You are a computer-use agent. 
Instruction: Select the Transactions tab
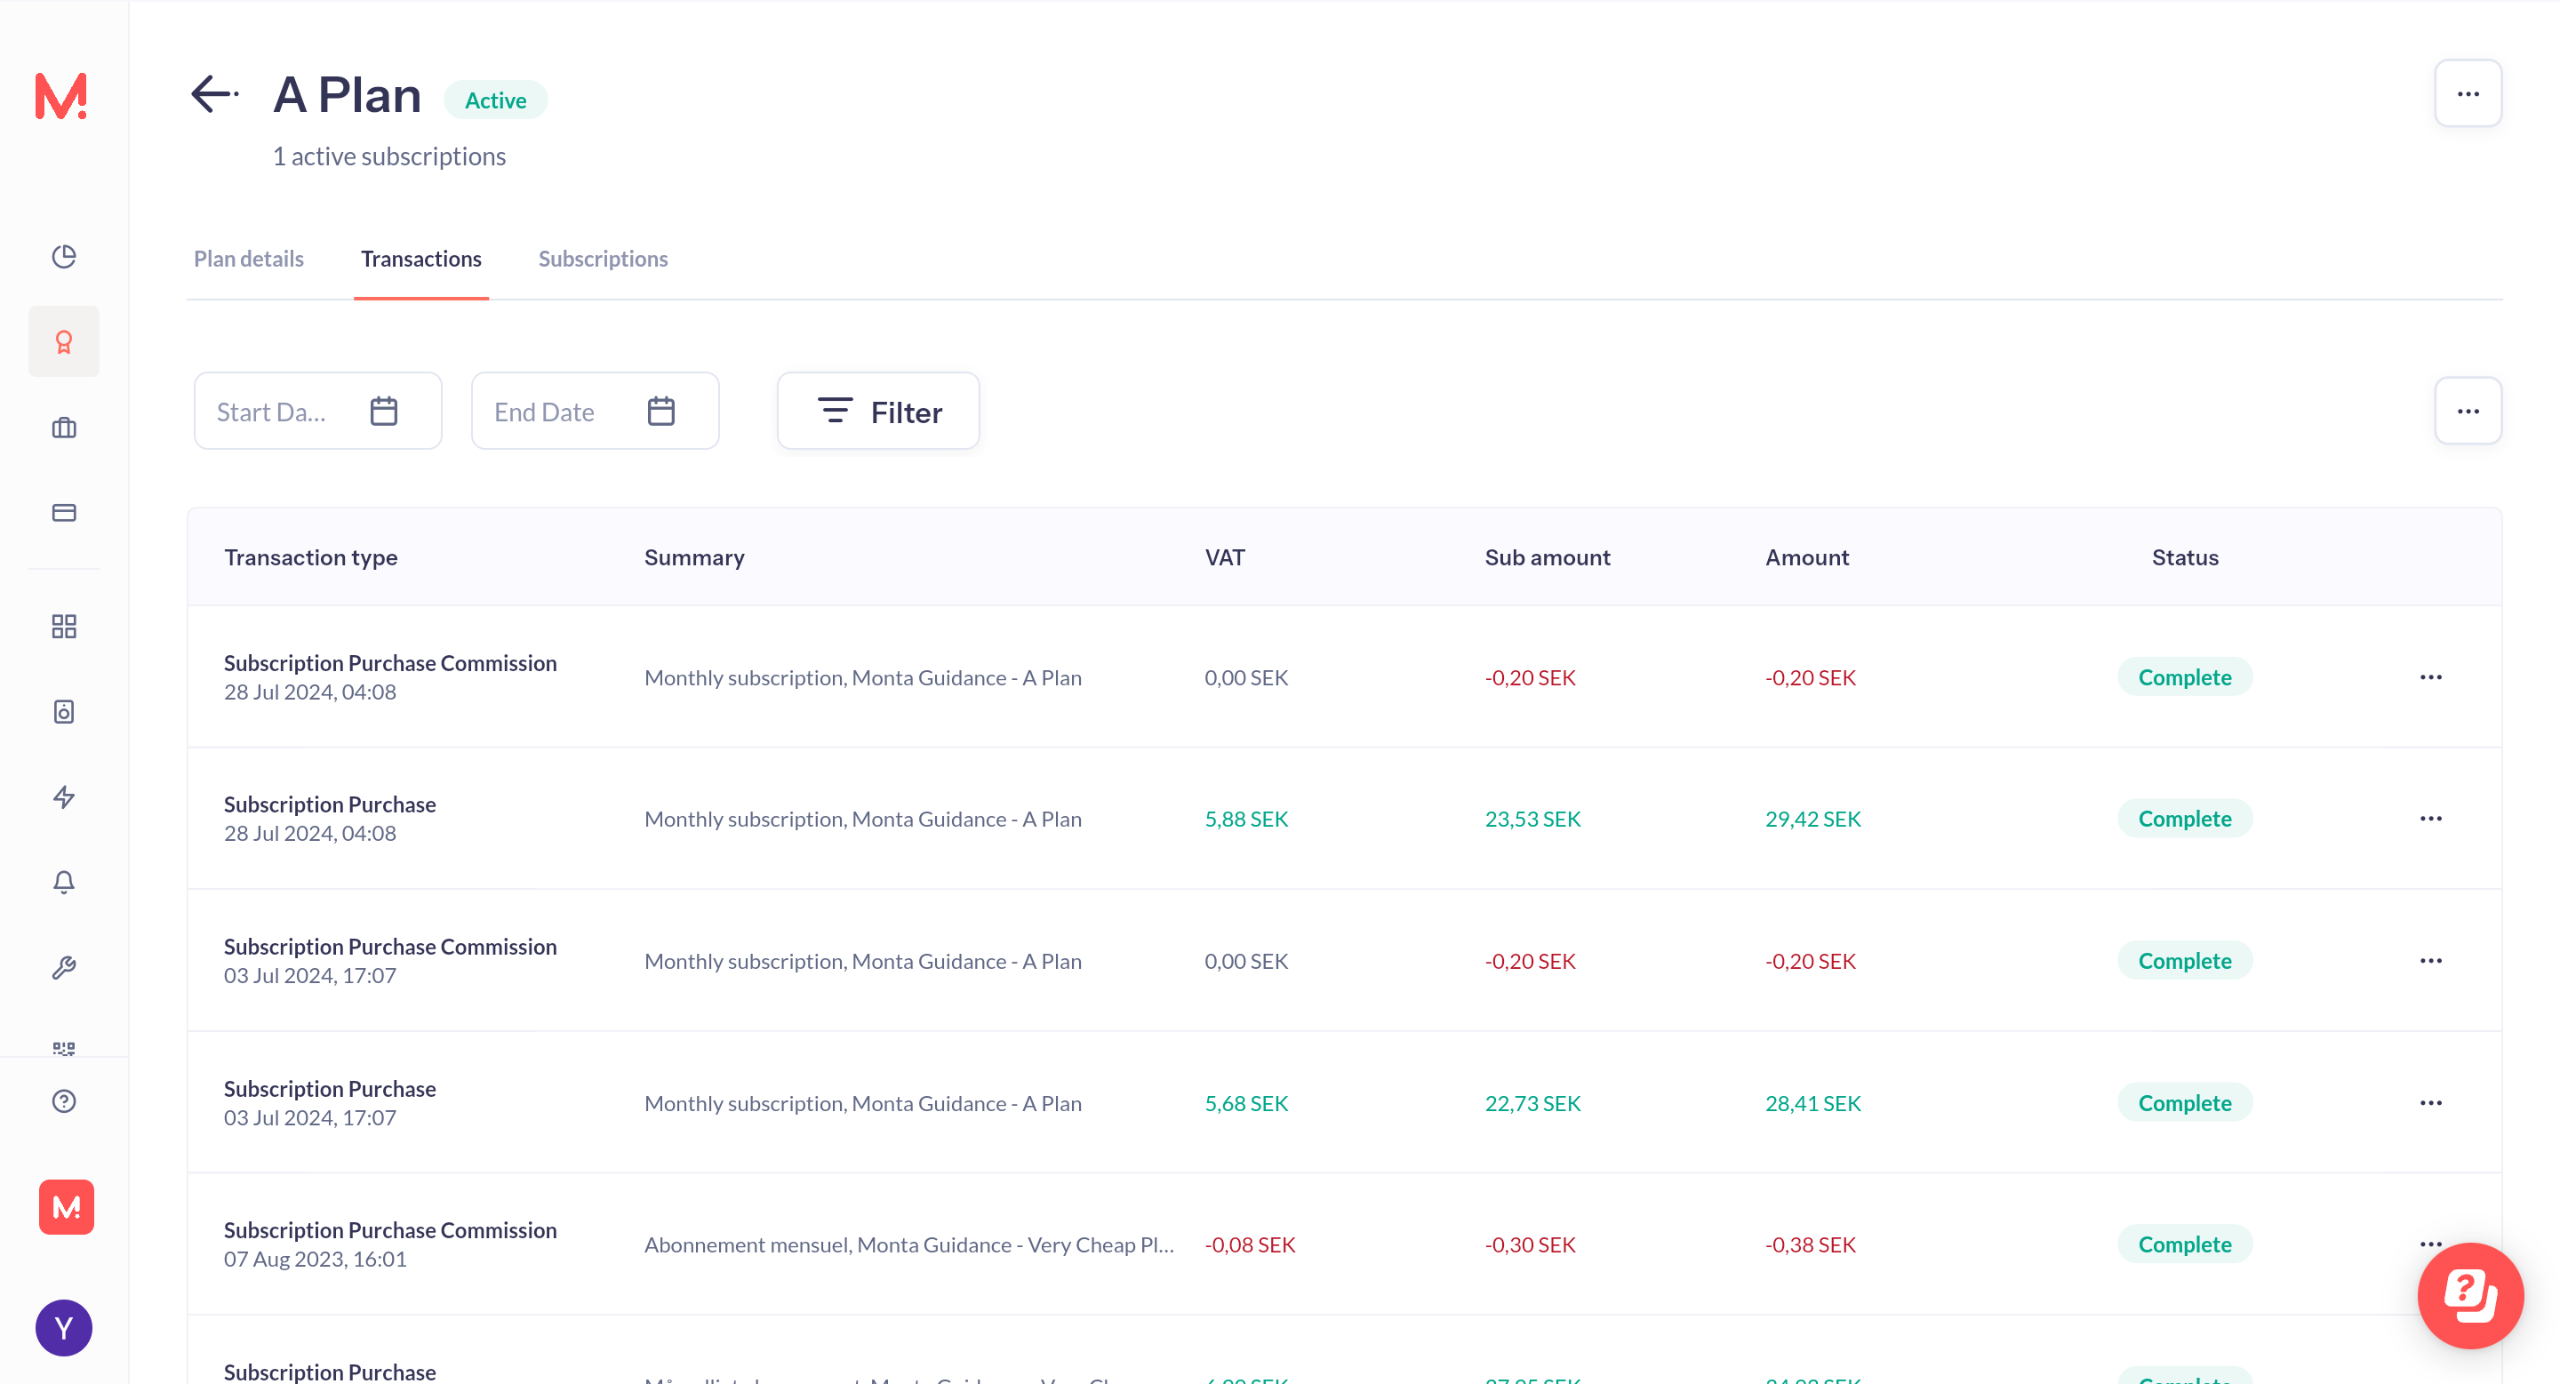421,259
